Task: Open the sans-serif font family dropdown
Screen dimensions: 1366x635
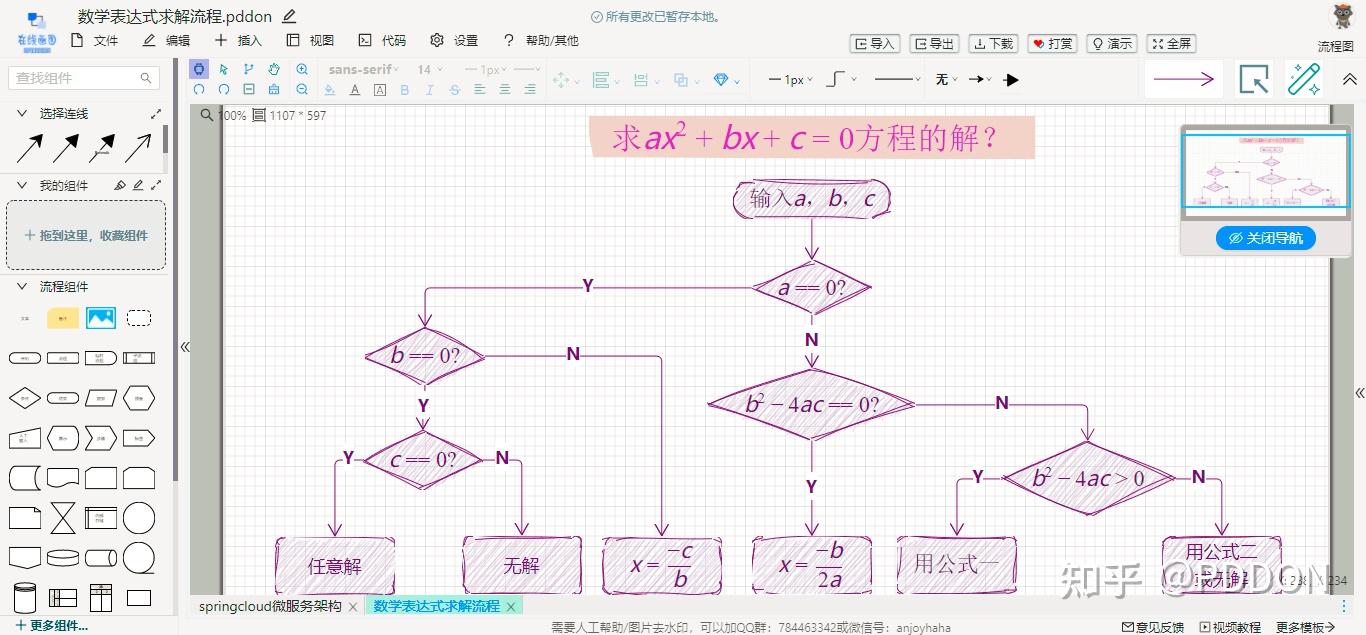Action: click(x=362, y=69)
